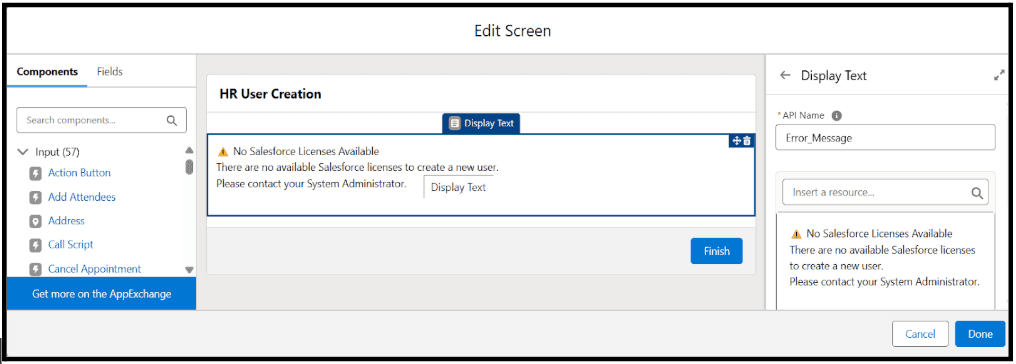Click the magnifier in Insert a resource
This screenshot has height=364, width=1016.
coord(976,192)
